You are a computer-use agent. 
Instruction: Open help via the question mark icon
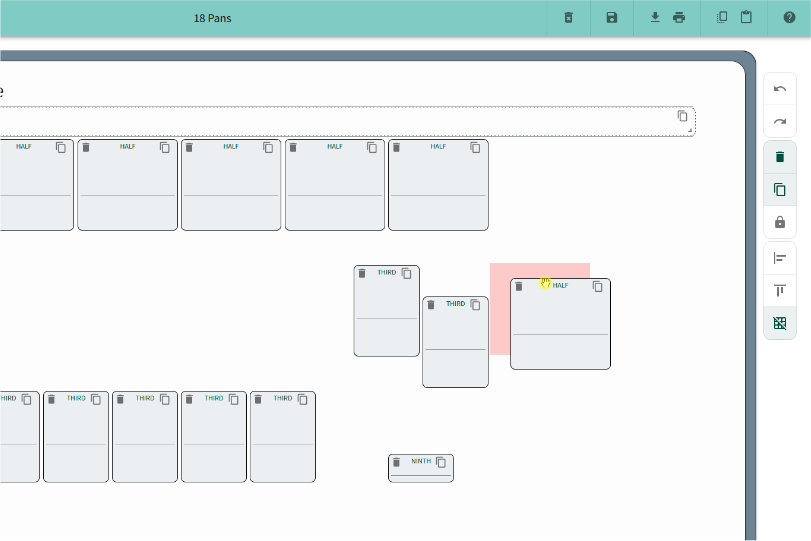(x=788, y=18)
